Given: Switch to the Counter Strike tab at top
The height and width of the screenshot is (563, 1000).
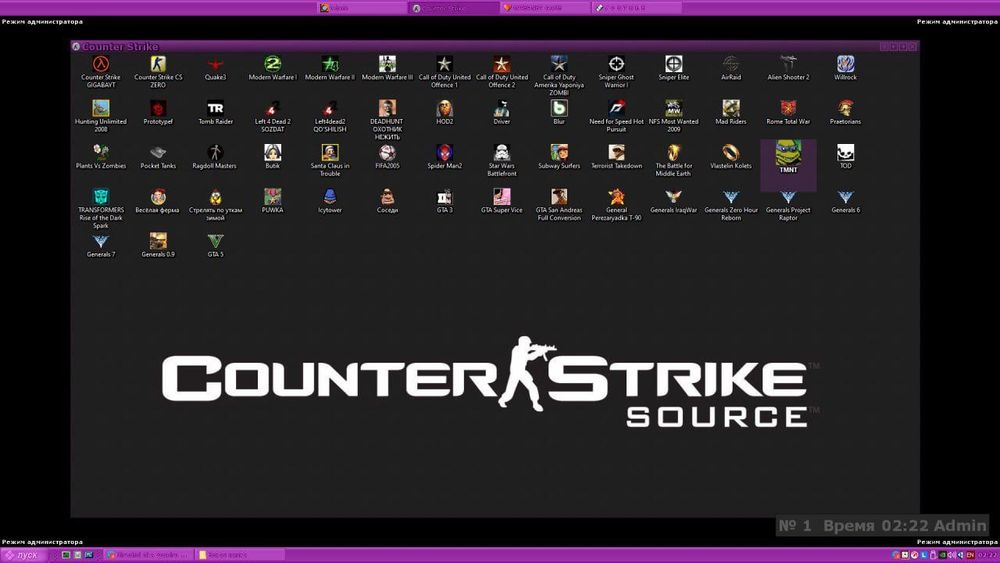Looking at the screenshot, I should 454,8.
